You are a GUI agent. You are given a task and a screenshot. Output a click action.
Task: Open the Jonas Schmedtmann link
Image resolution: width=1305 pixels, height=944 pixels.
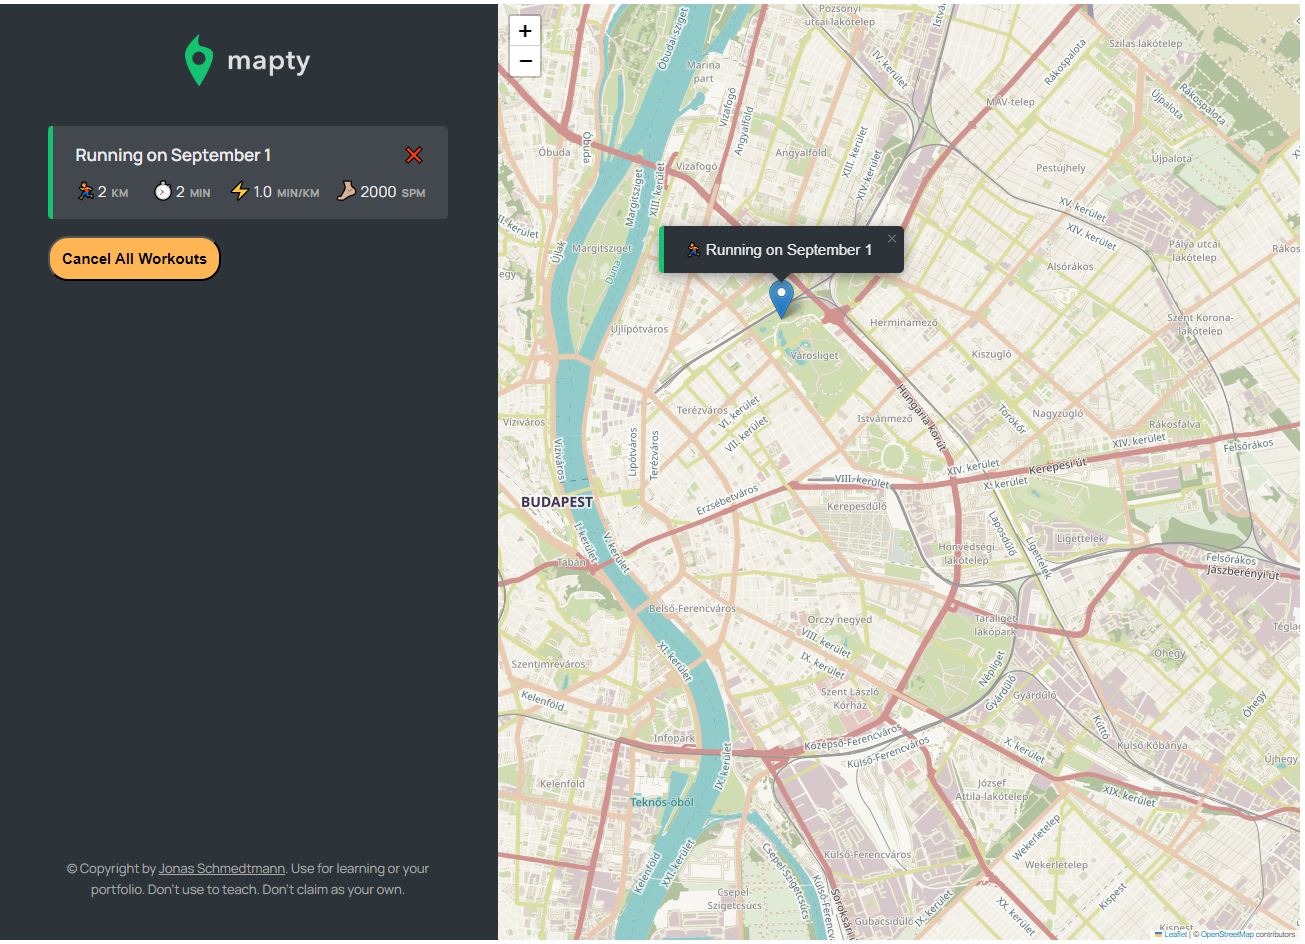coord(222,868)
